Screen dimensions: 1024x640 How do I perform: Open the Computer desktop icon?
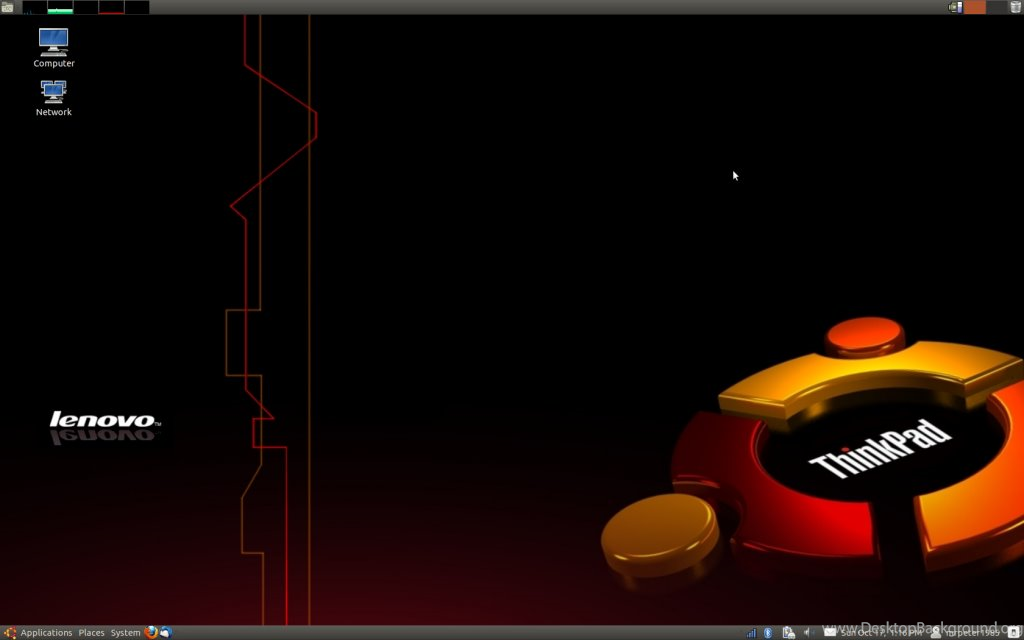point(54,48)
